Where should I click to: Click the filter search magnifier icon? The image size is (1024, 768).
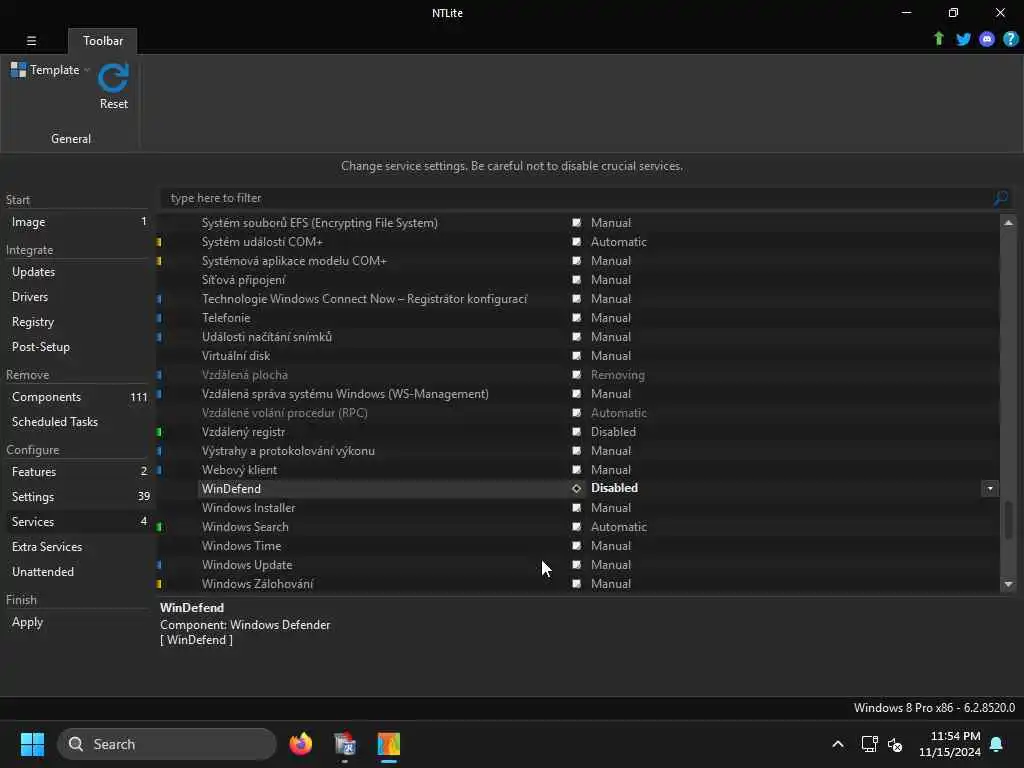pos(1000,198)
